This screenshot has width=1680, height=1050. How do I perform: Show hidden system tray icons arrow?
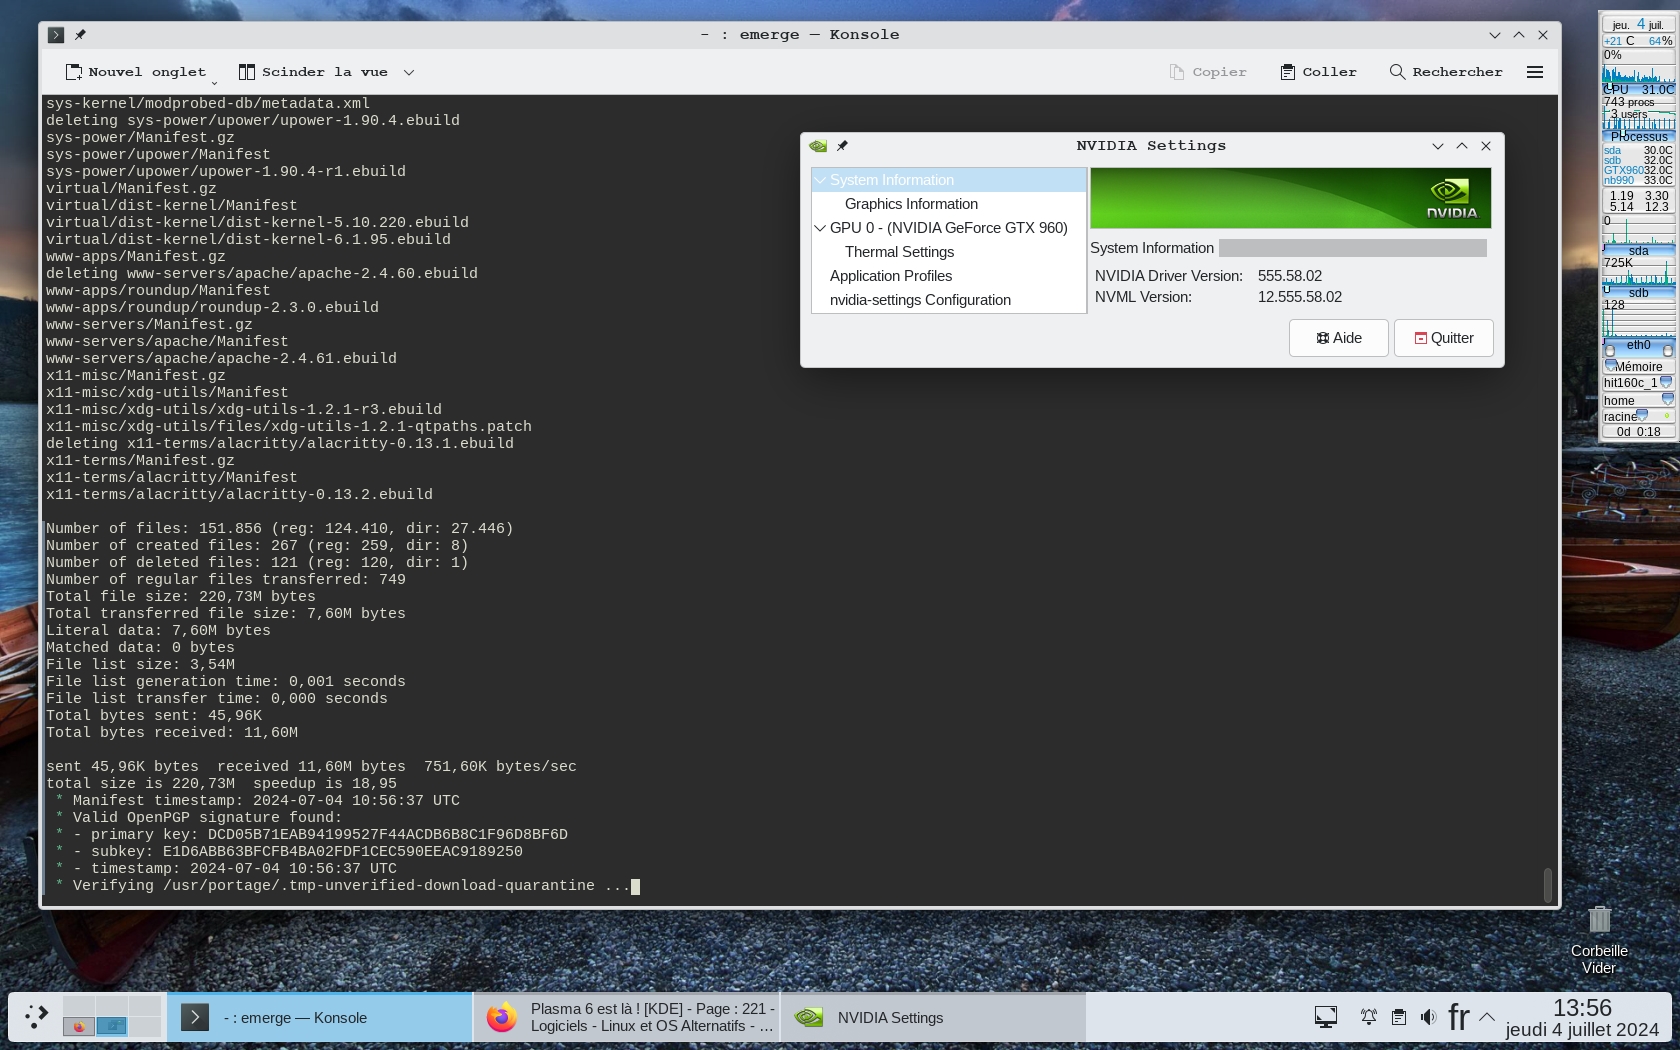point(1487,1017)
